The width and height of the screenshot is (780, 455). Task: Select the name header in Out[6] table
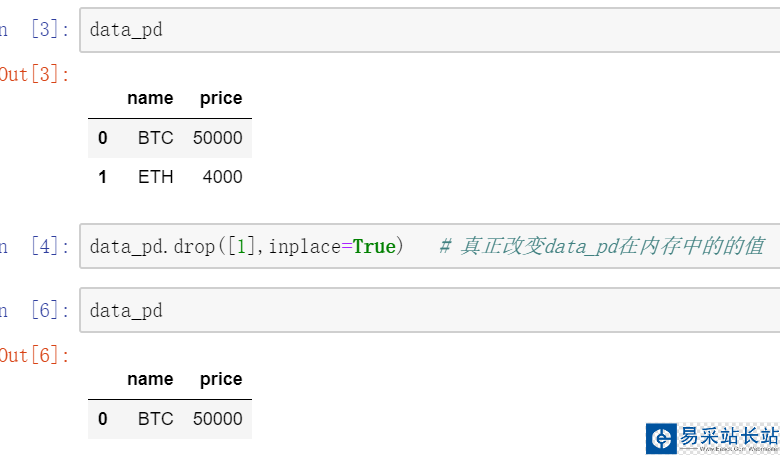pos(150,379)
